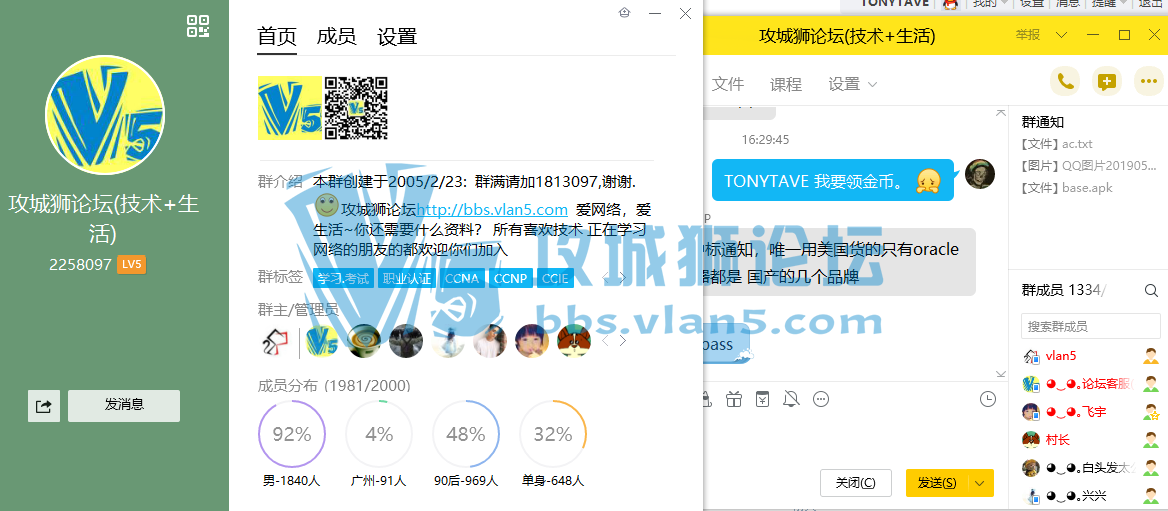
Task: Click the CCNP group tag
Action: click(510, 279)
